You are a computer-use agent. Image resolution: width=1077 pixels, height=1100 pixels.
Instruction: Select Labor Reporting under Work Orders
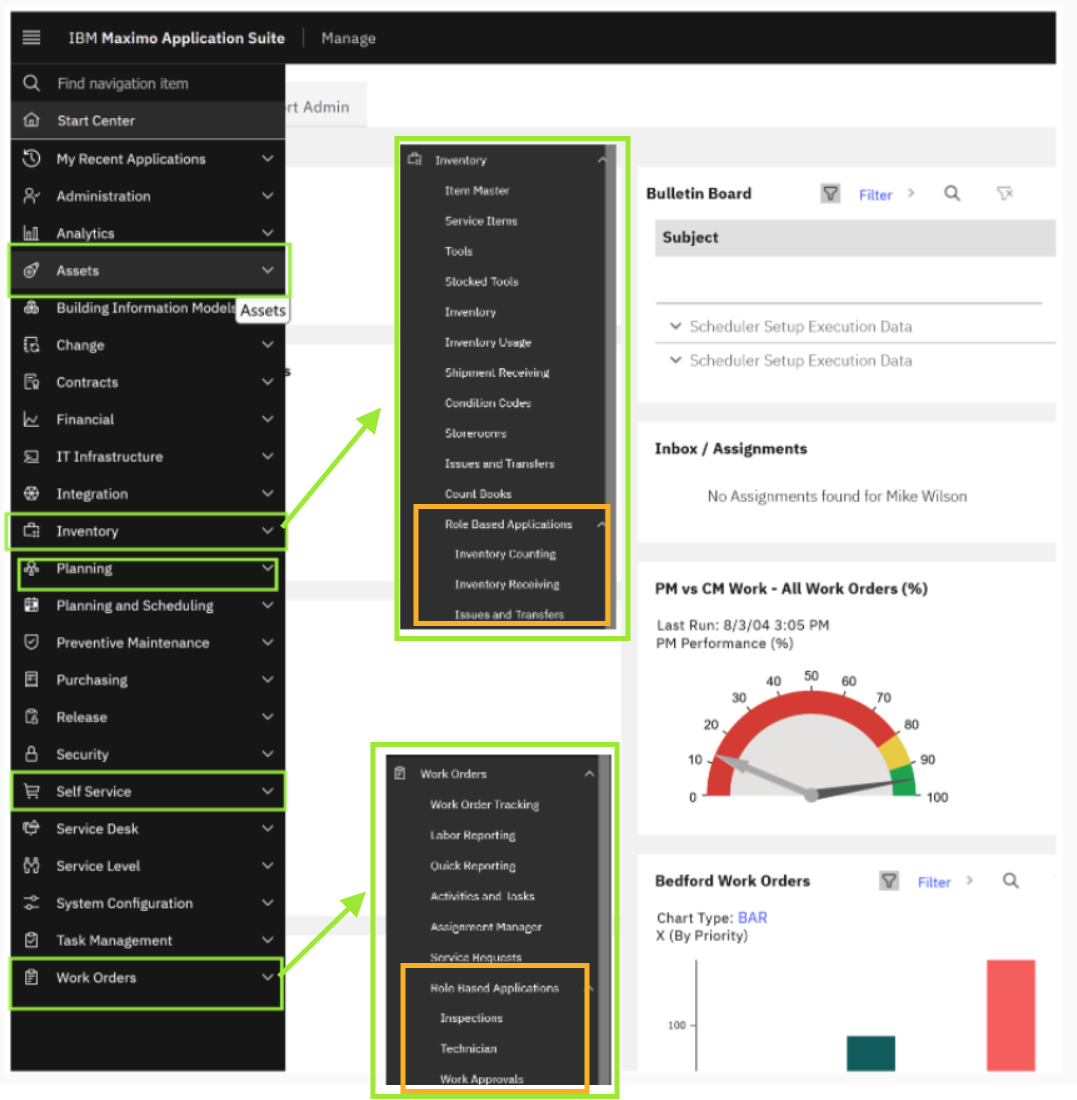coord(473,836)
